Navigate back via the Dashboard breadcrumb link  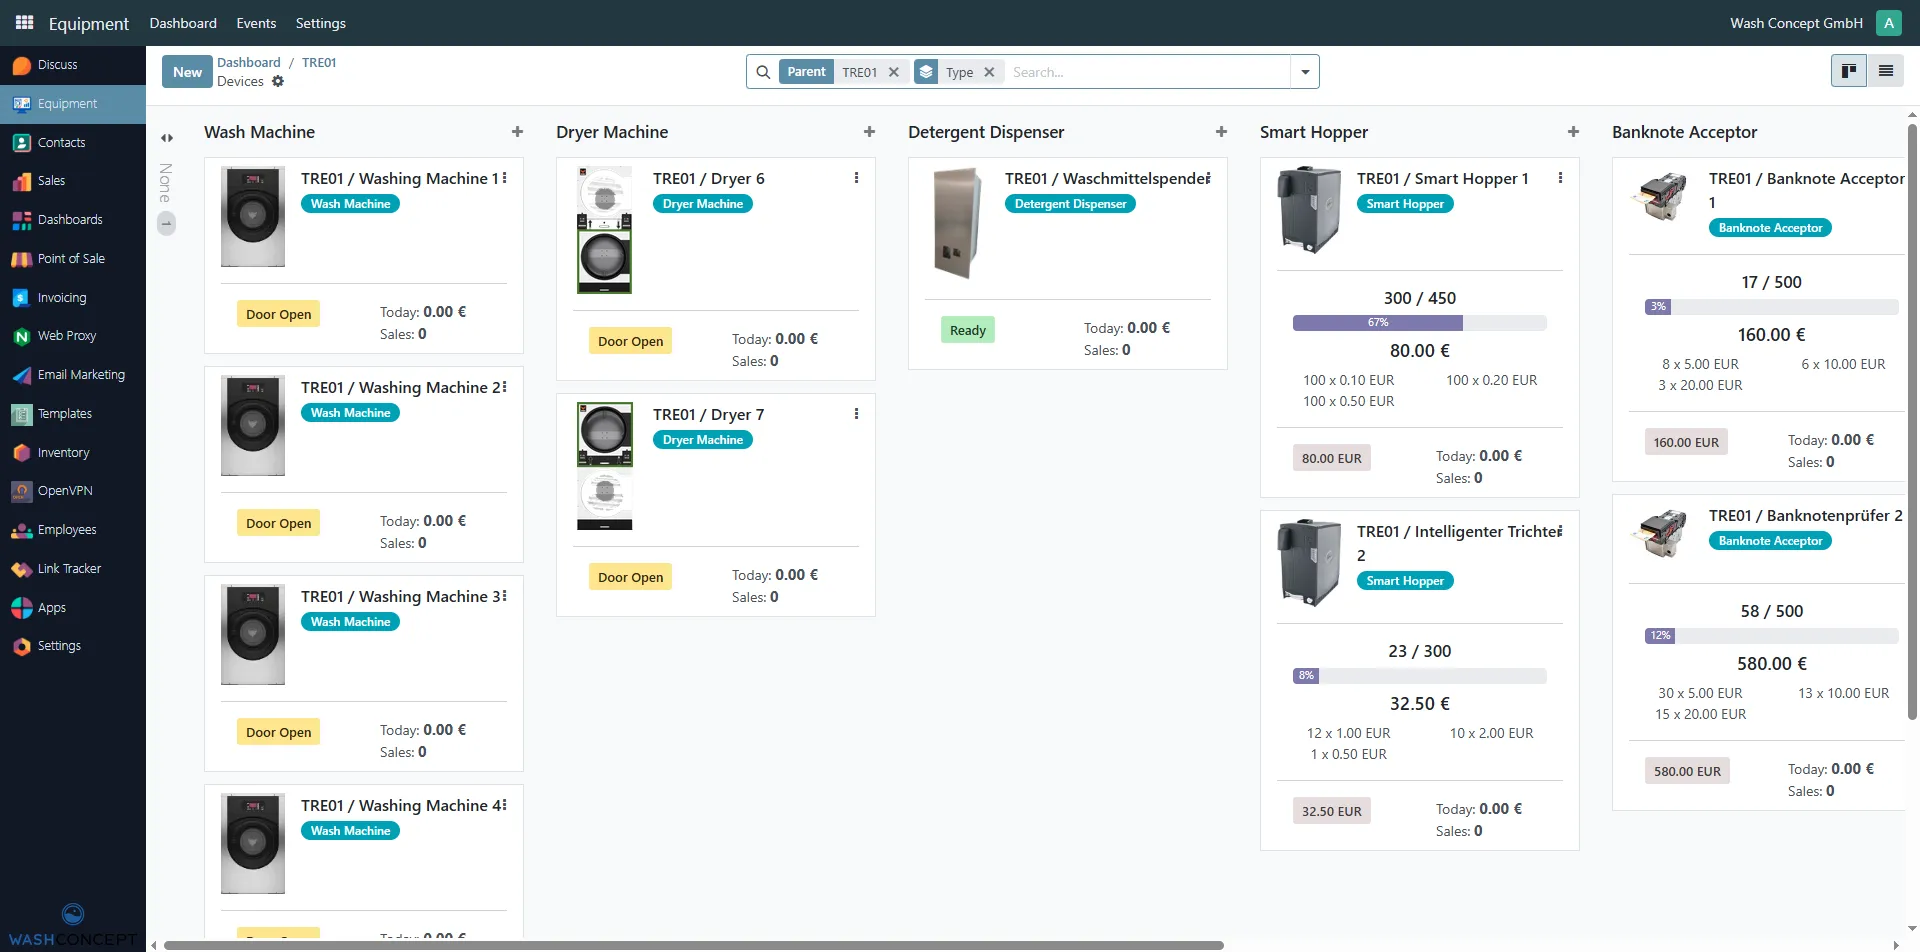tap(248, 62)
